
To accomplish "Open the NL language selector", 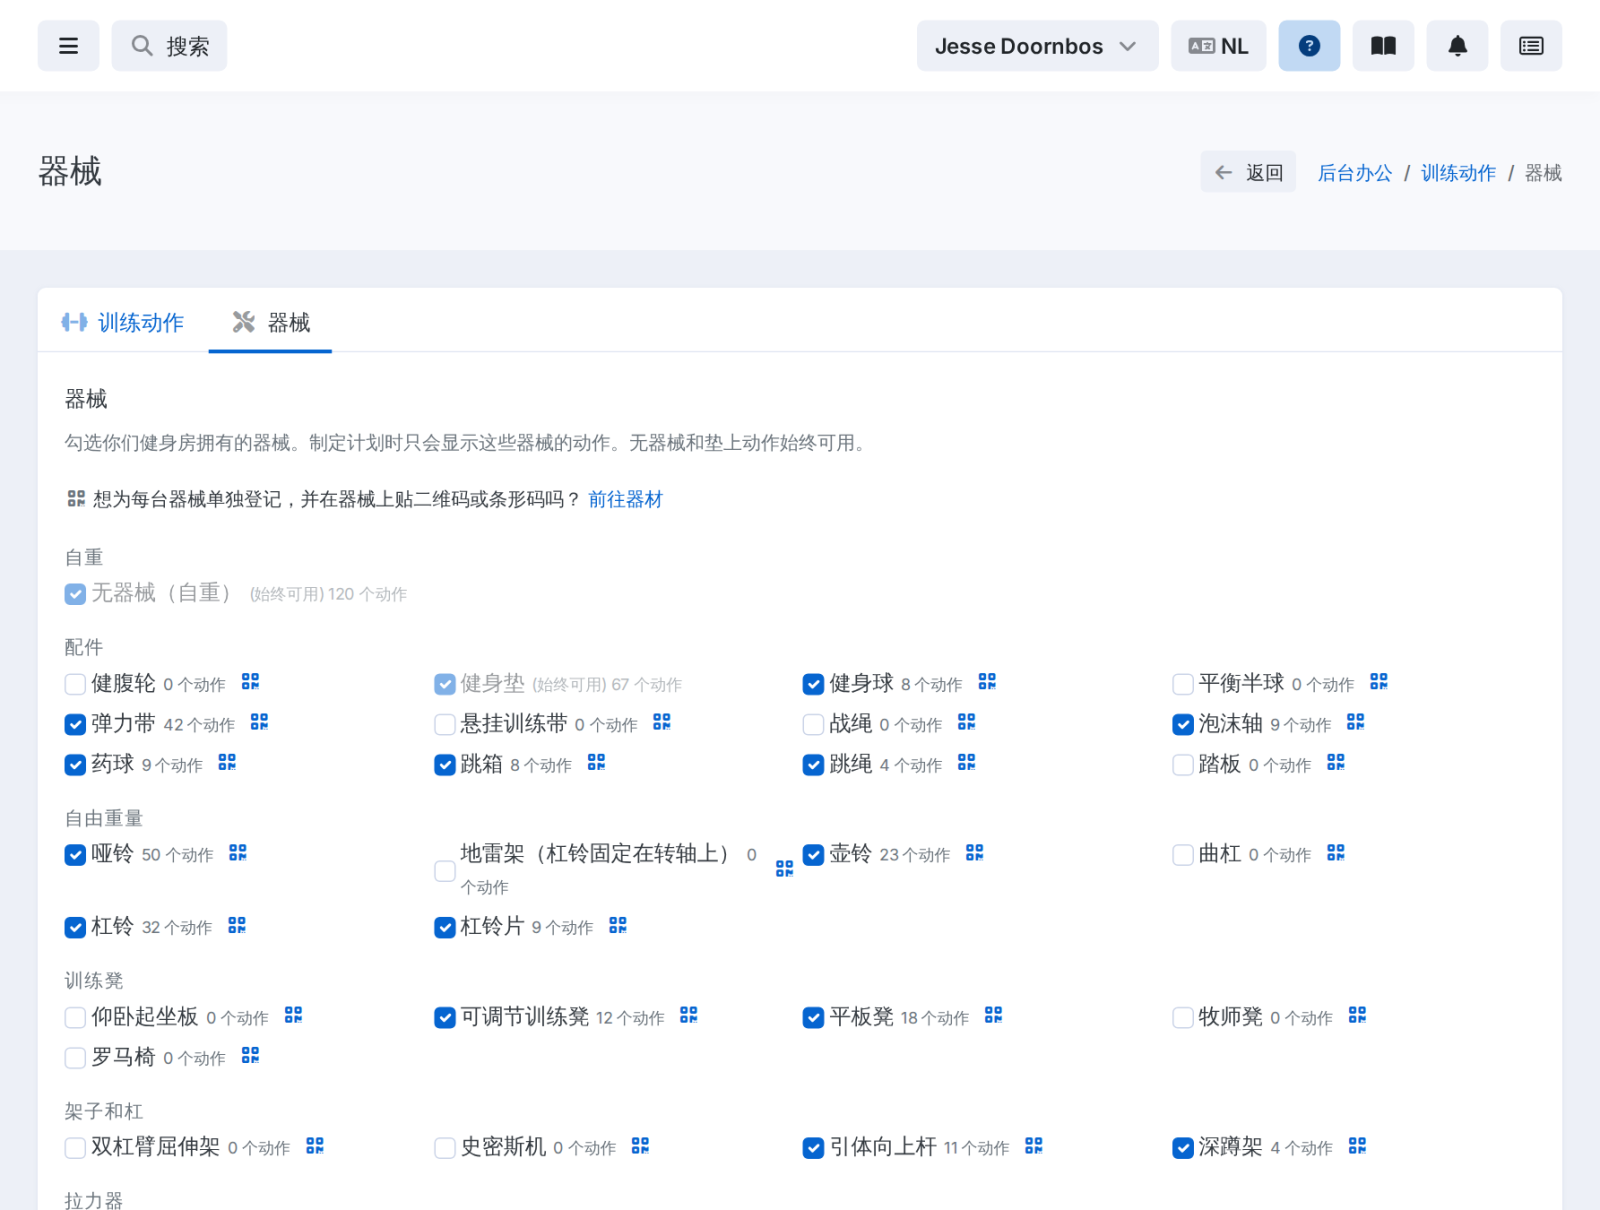I will (1218, 46).
